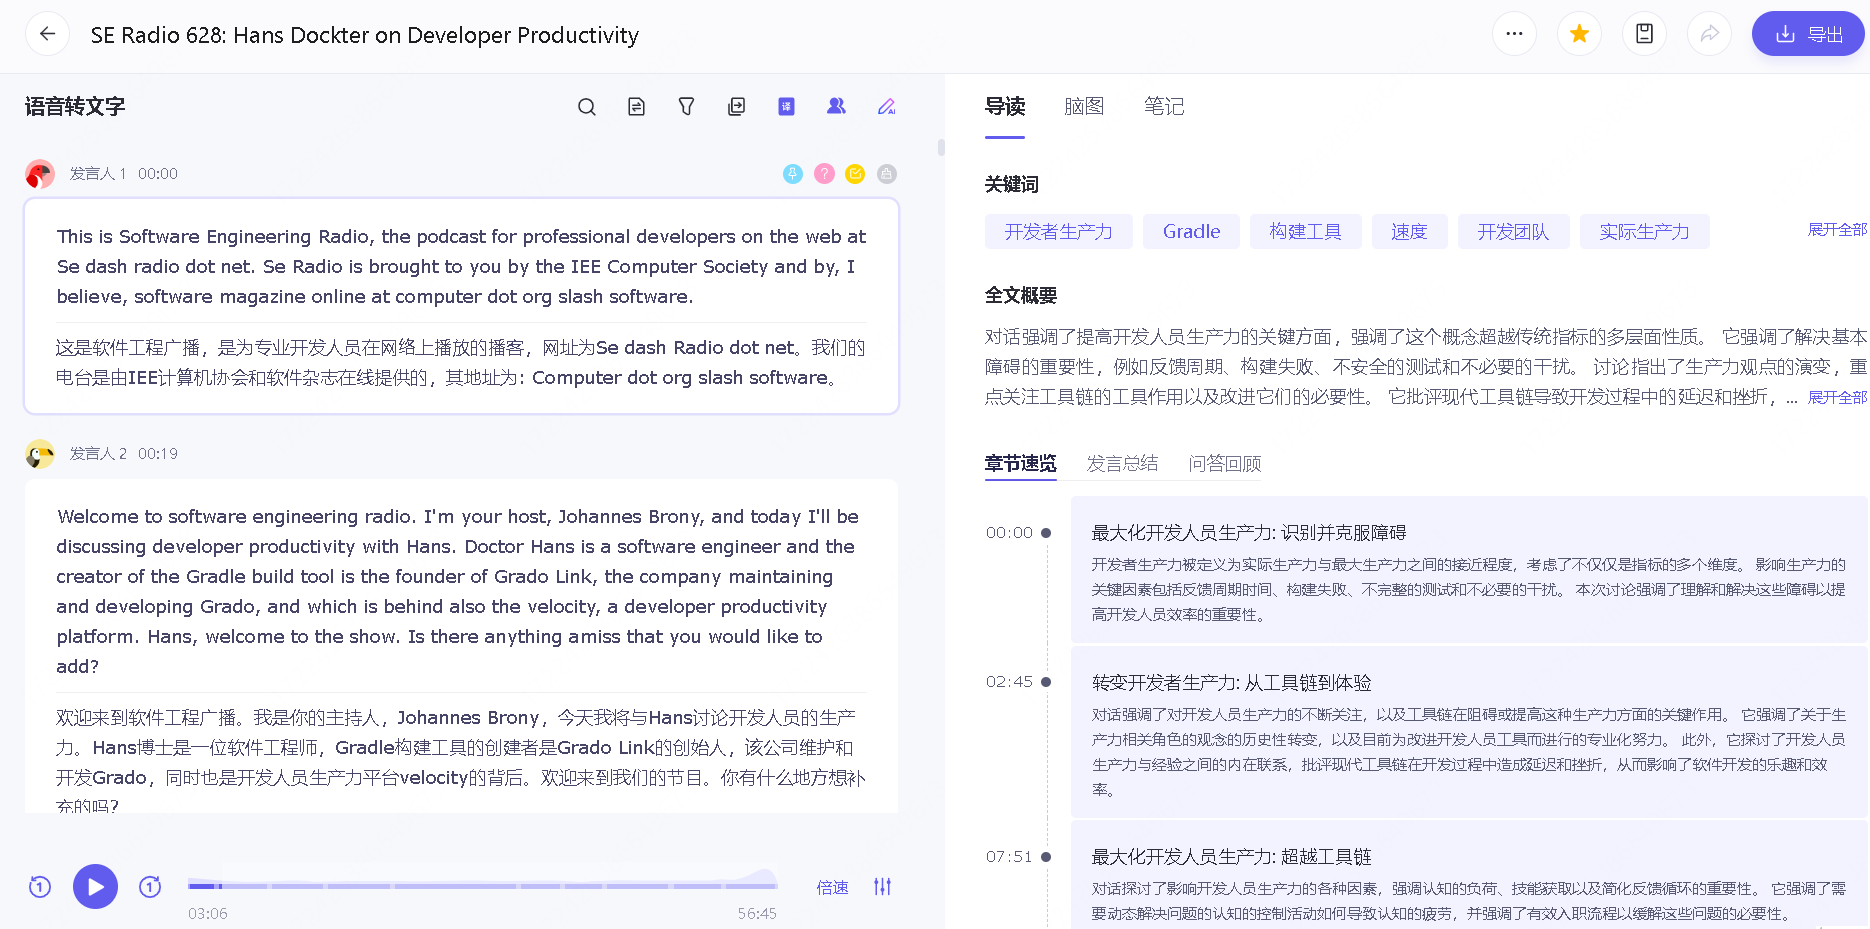
Task: Click the rewind seconds icon
Action: [40, 887]
